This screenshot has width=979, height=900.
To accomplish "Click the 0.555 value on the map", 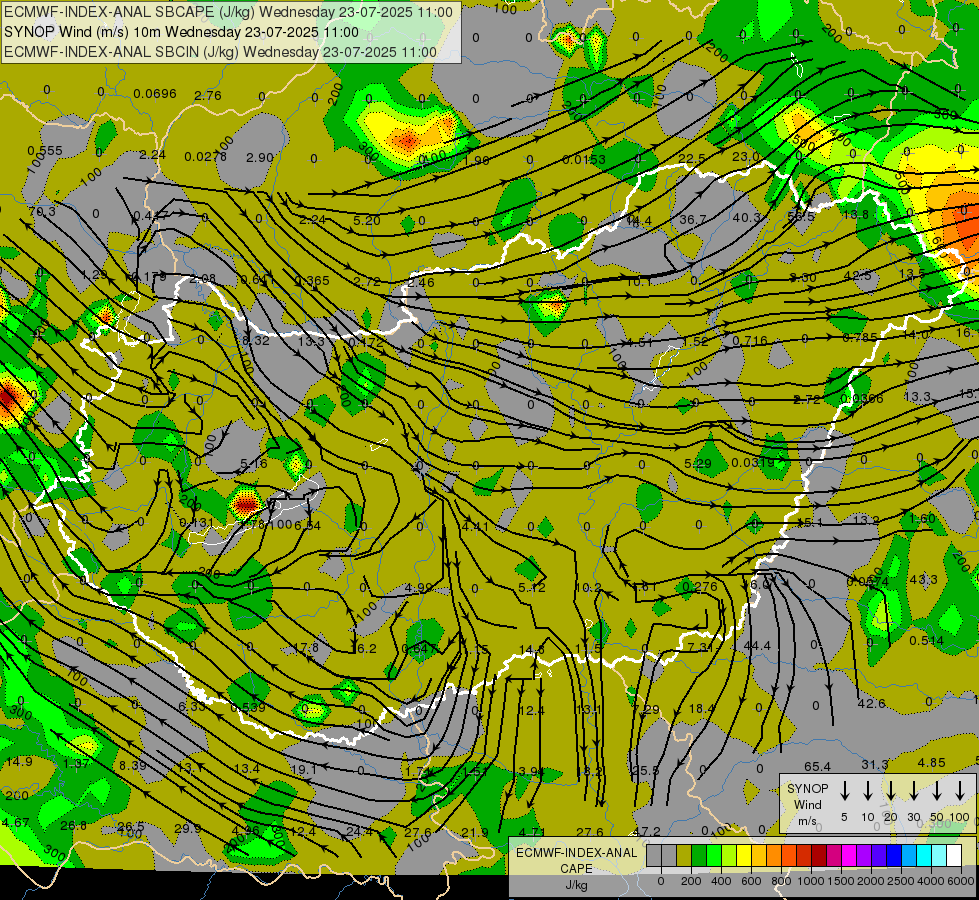I will 45,151.
